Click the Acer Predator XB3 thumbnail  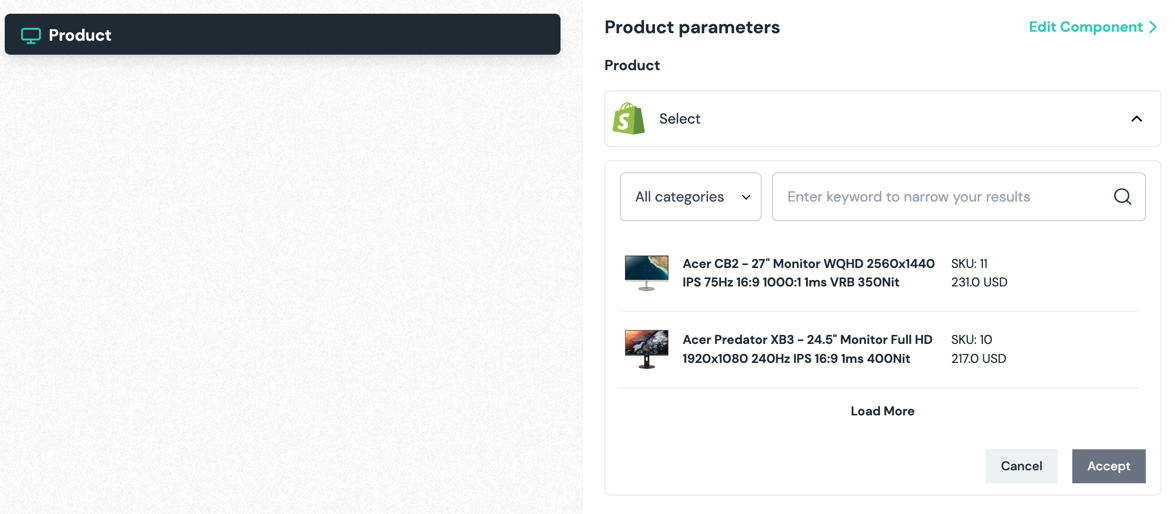point(646,349)
